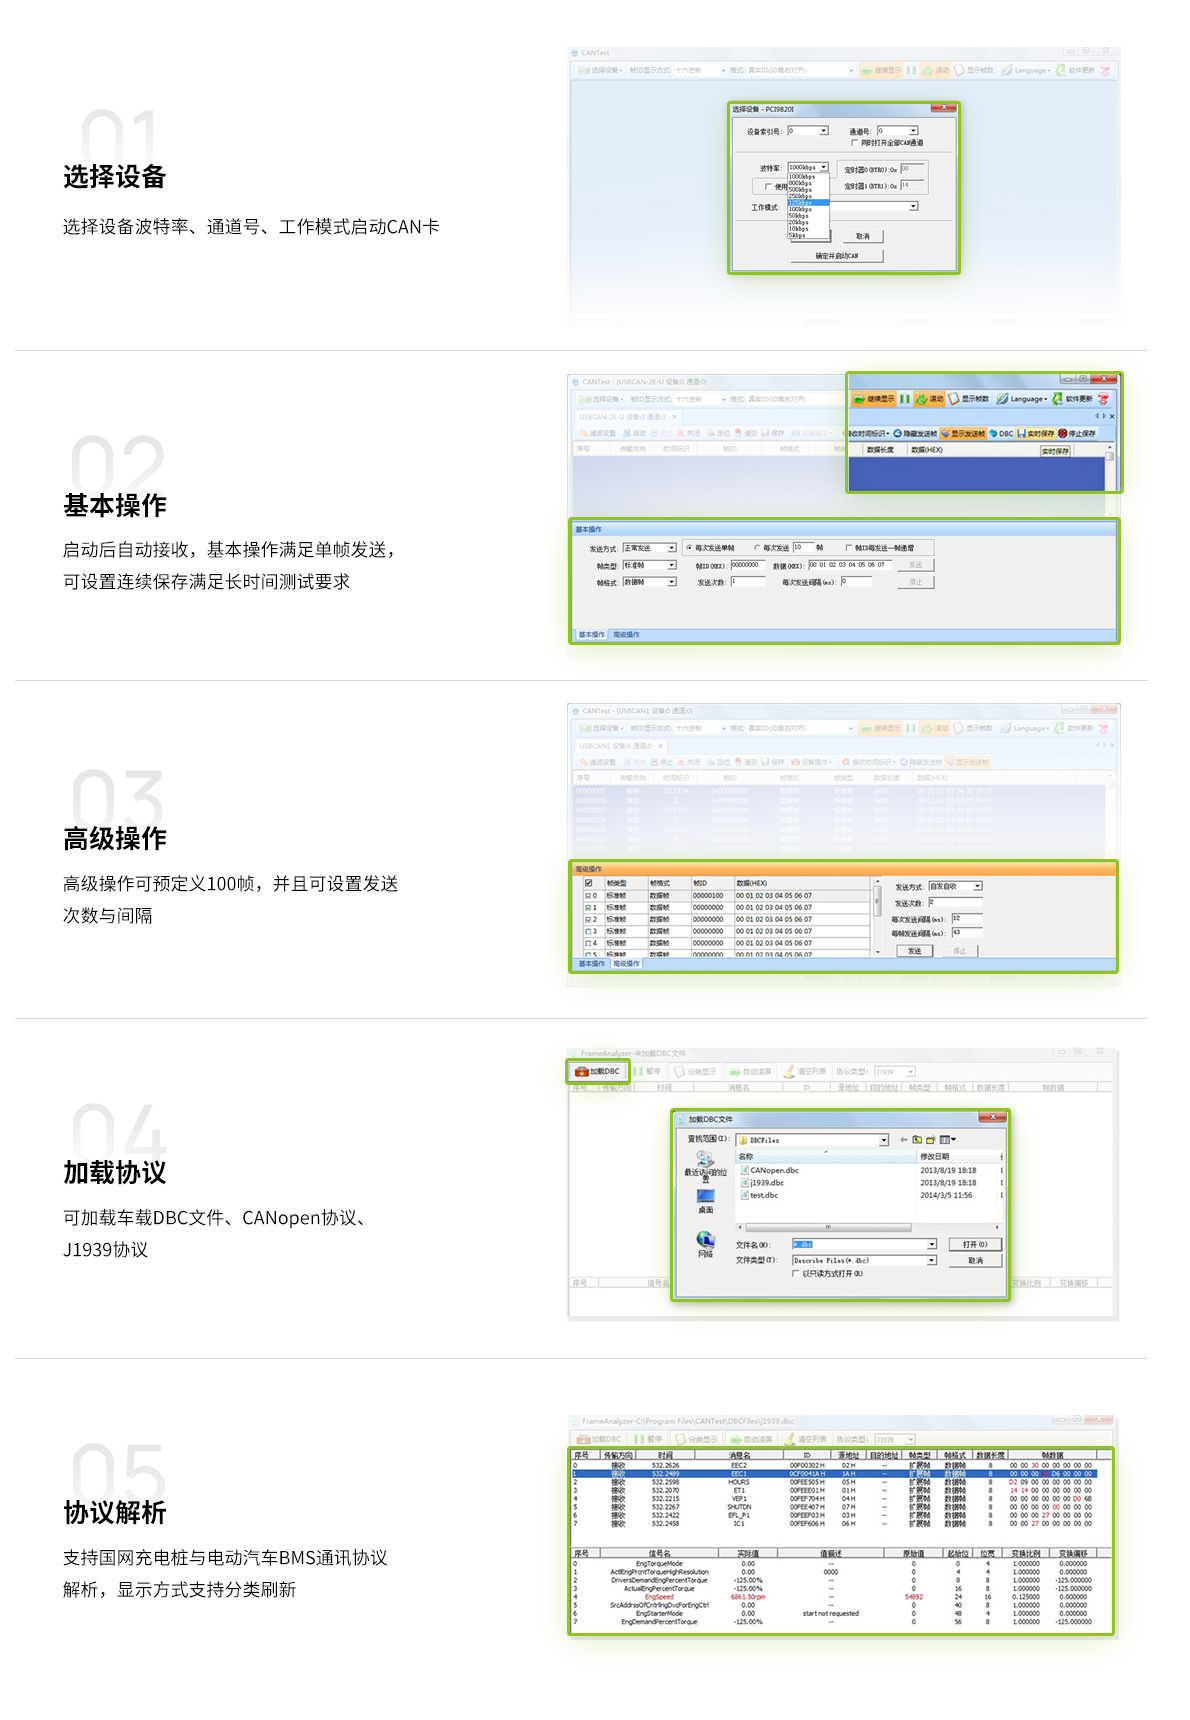Click the highlighted 加载DBC toolbar button
Viewport: 1190px width, 1720px height.
[597, 1071]
